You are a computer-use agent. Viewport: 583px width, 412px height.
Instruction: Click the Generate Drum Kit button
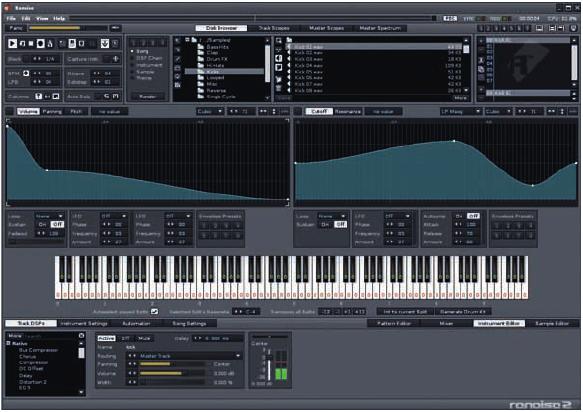463,312
